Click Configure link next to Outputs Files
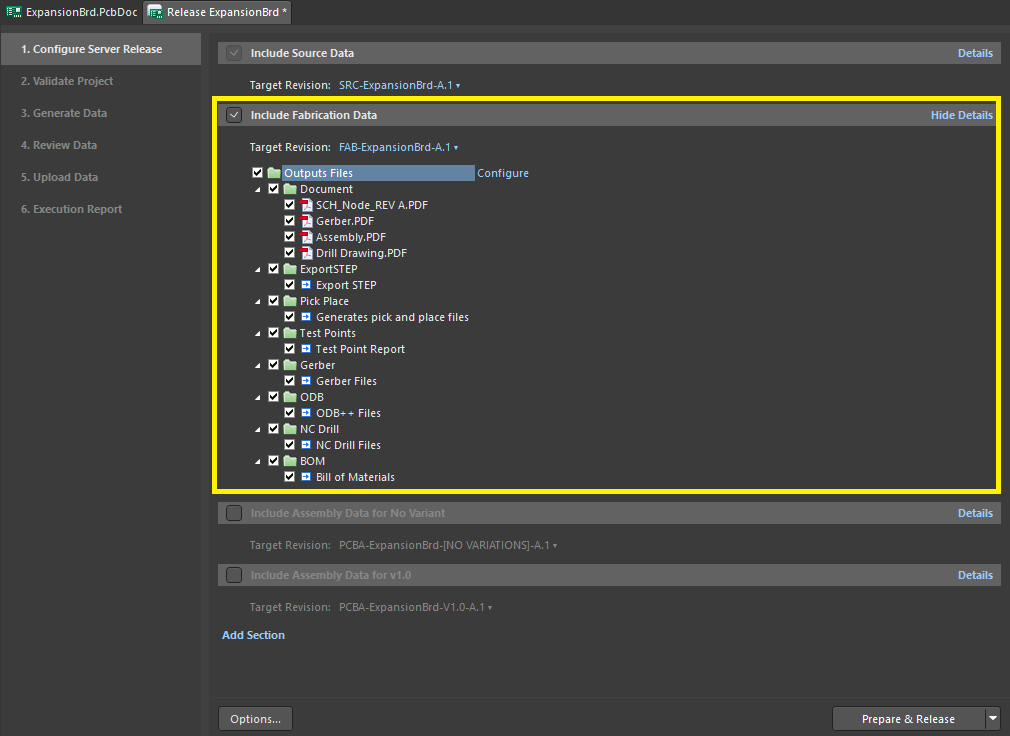 (x=502, y=173)
